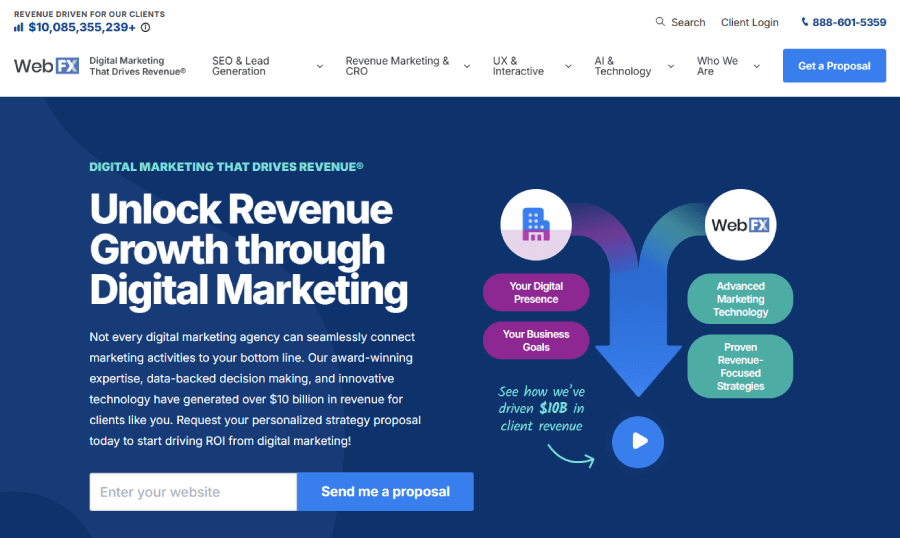900x538 pixels.
Task: Call 888-601-5359 phone link
Action: (849, 22)
